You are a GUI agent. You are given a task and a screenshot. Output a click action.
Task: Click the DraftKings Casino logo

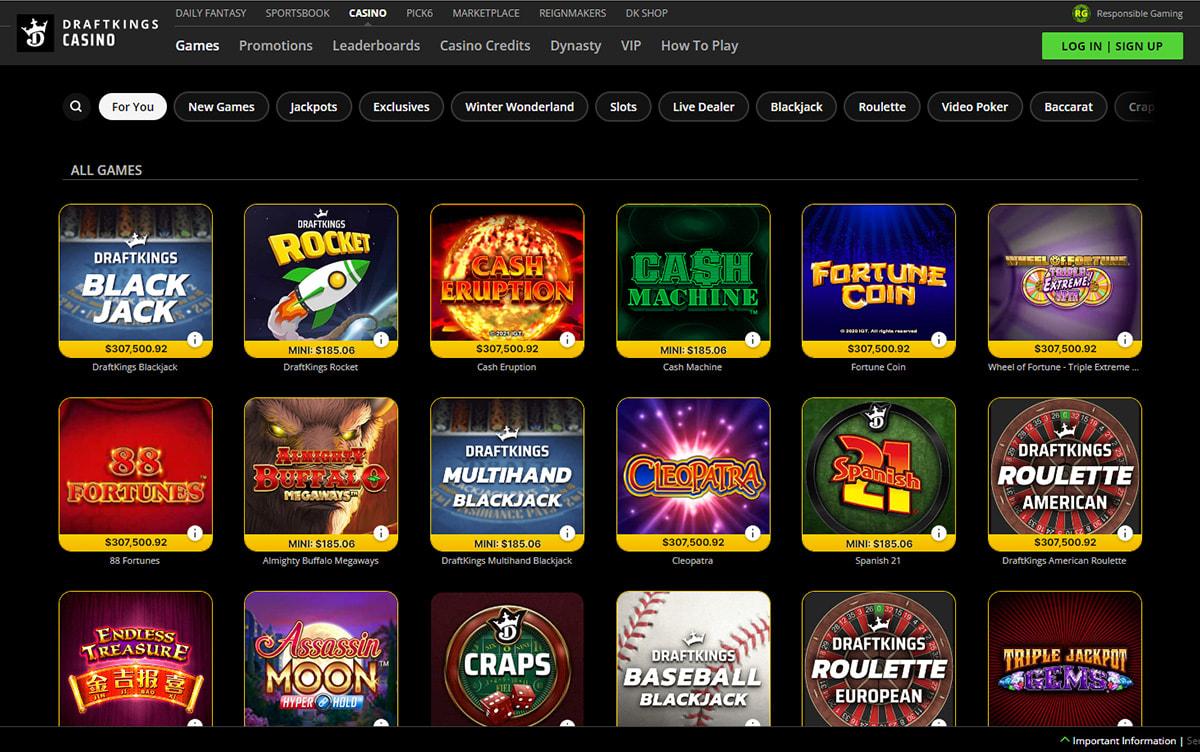[x=88, y=32]
